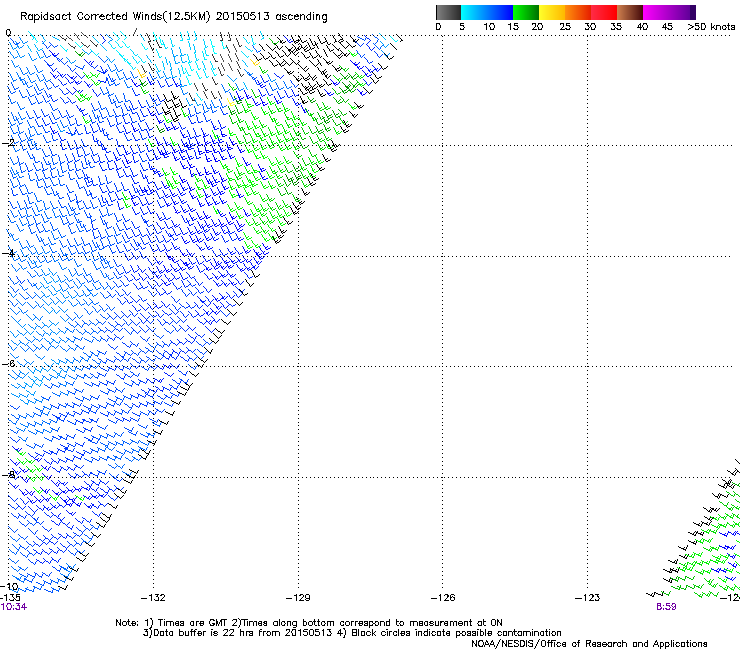Screen dimensions: 740x650
Task: Click the orange 25-30 knots color swatch
Action: pos(578,12)
